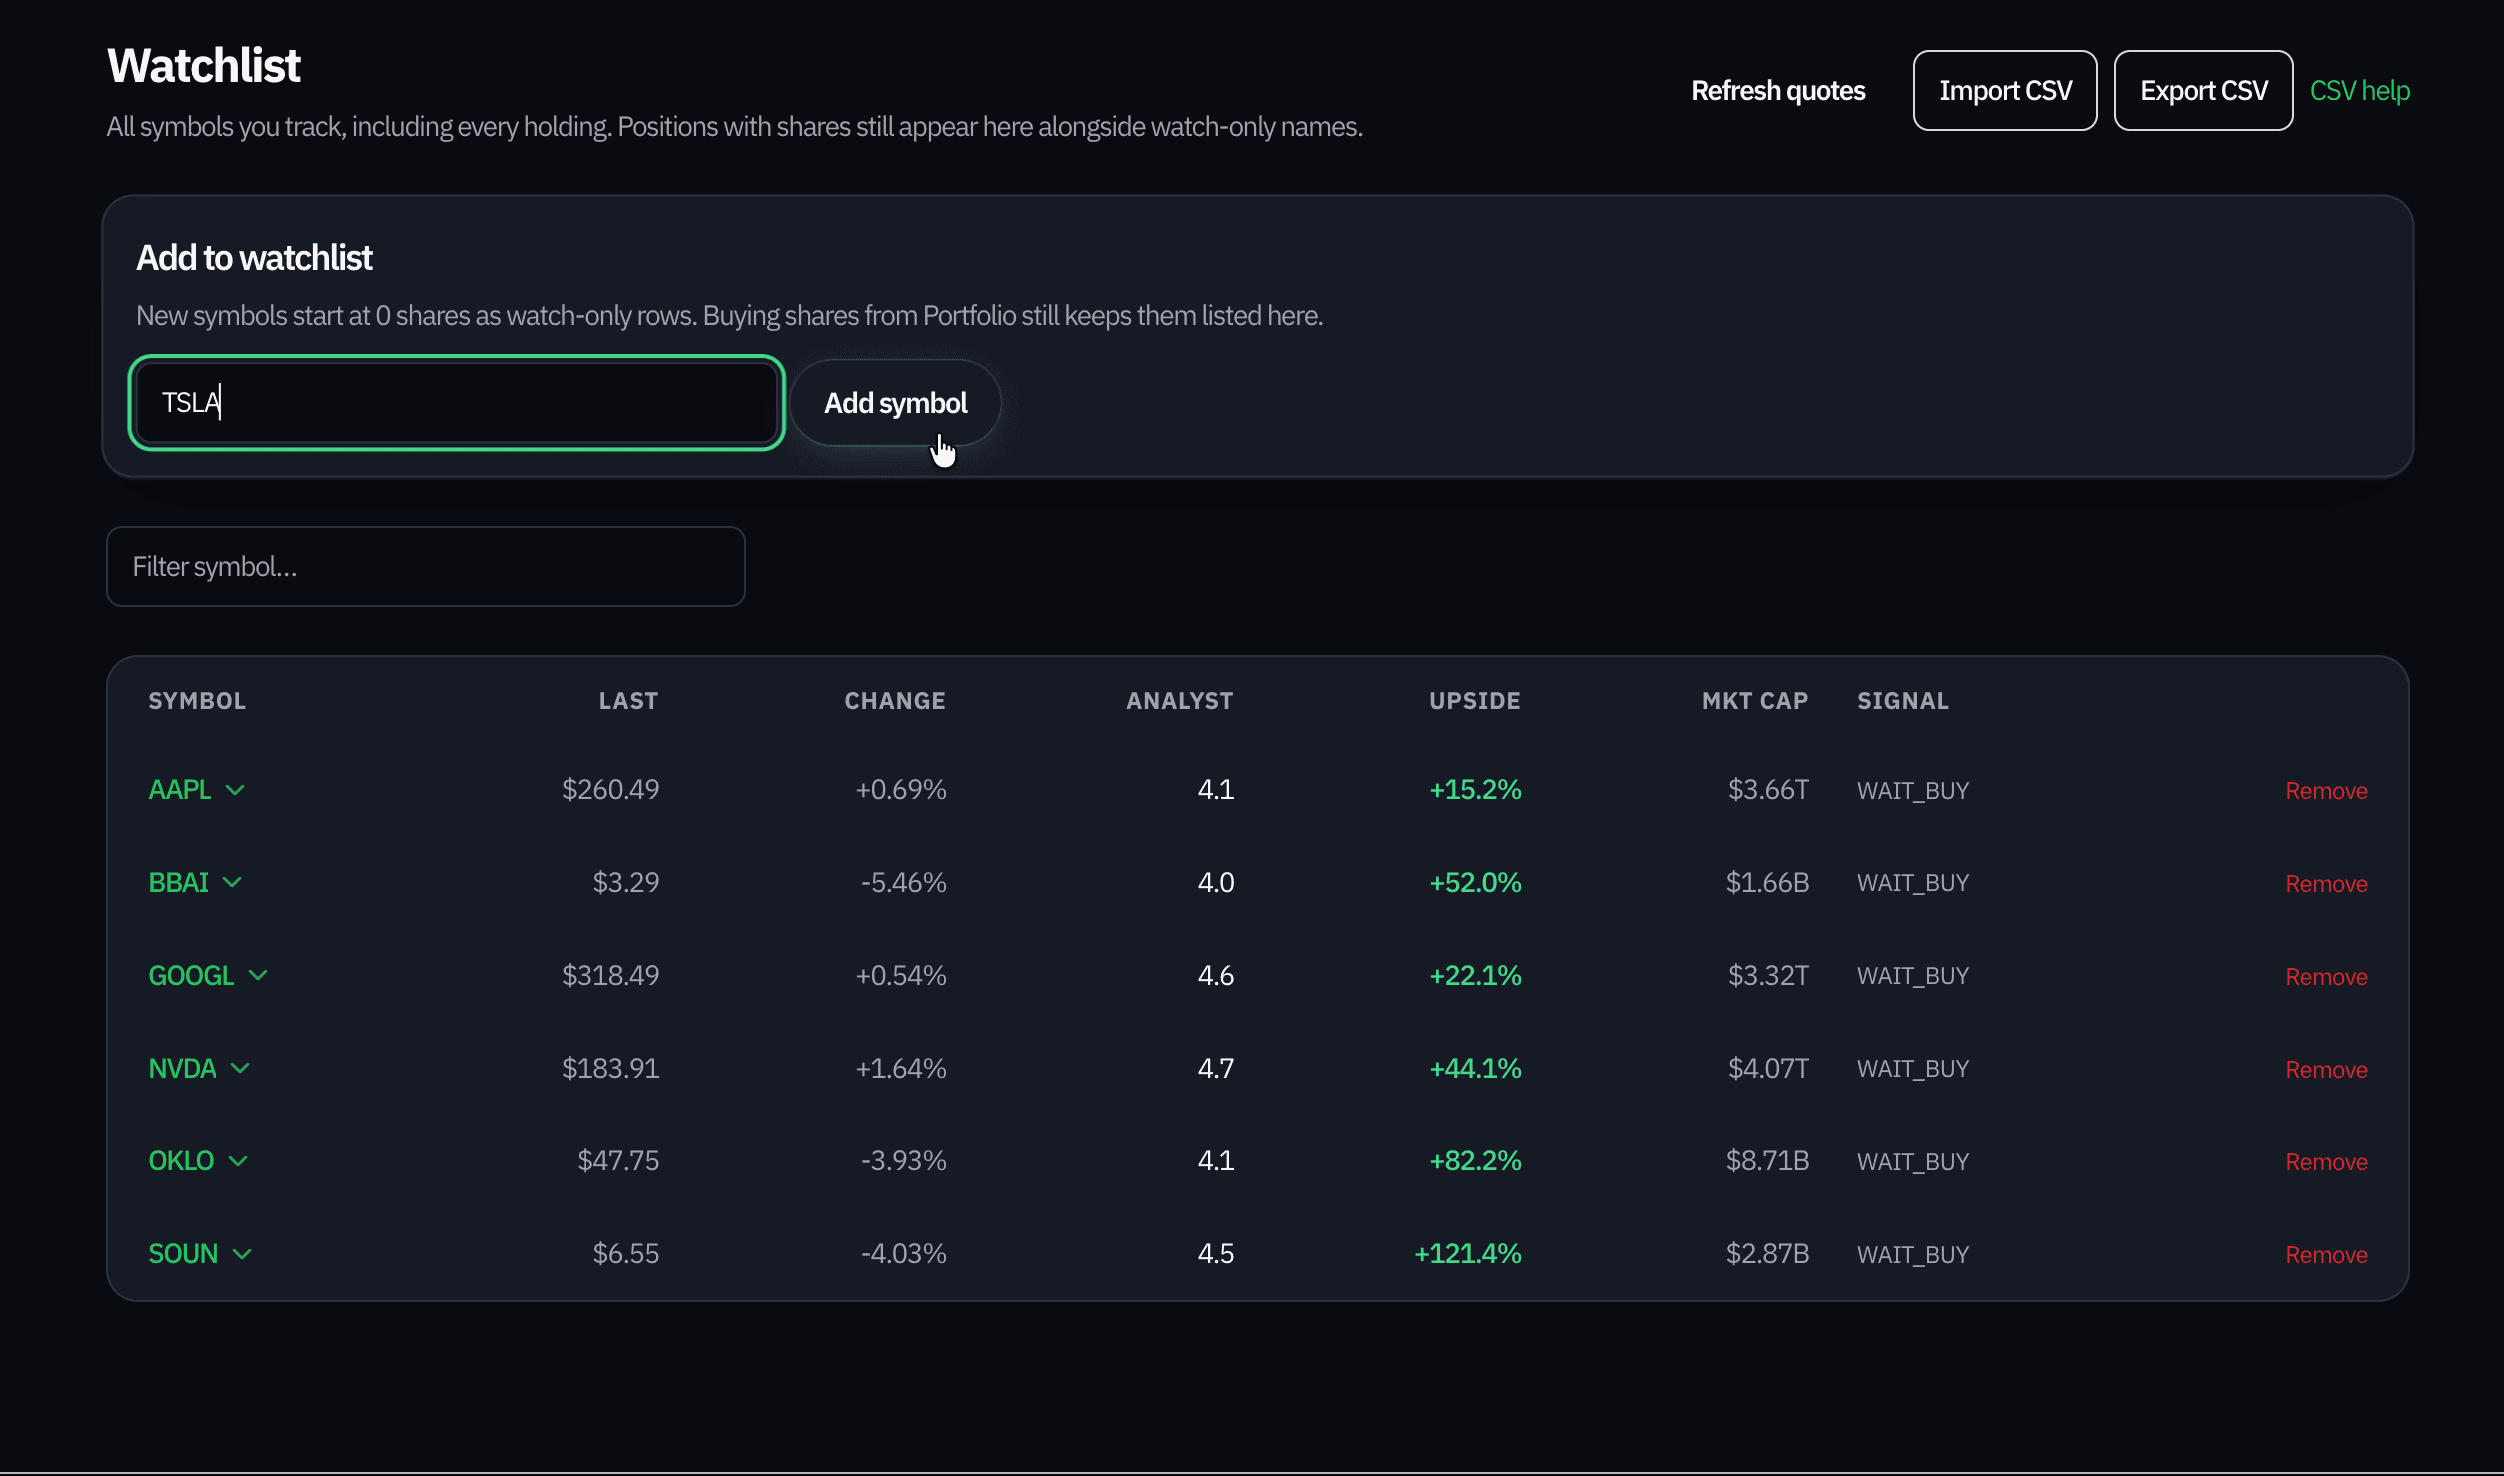This screenshot has height=1476, width=2504.
Task: Click BBAI last price $3.29
Action: pos(626,882)
